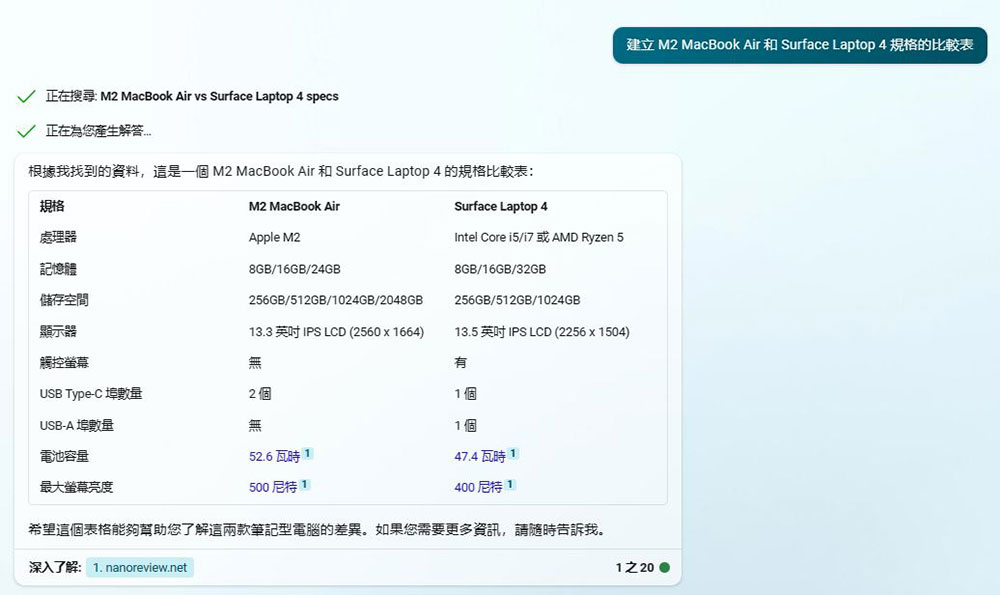Viewport: 1000px width, 595px height.
Task: Click the user message bubble about 規格的比較表
Action: pos(800,45)
